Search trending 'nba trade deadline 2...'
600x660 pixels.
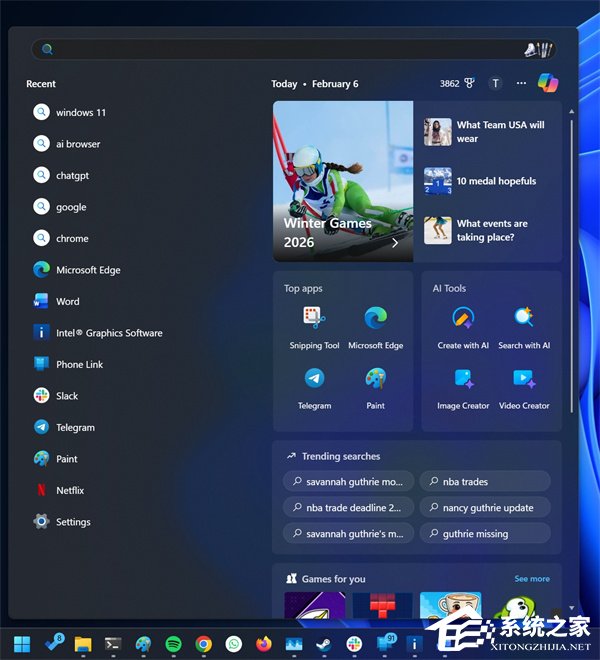pyautogui.click(x=348, y=507)
